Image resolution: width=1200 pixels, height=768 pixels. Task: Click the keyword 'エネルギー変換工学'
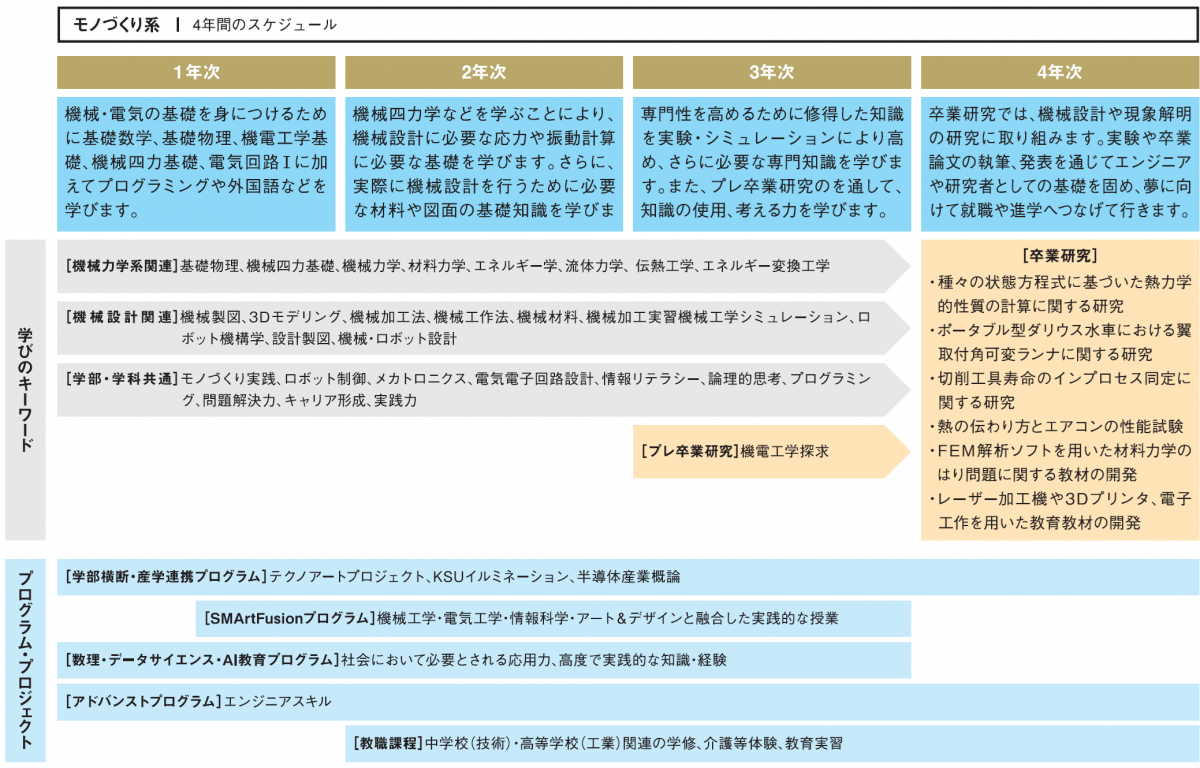click(x=765, y=266)
